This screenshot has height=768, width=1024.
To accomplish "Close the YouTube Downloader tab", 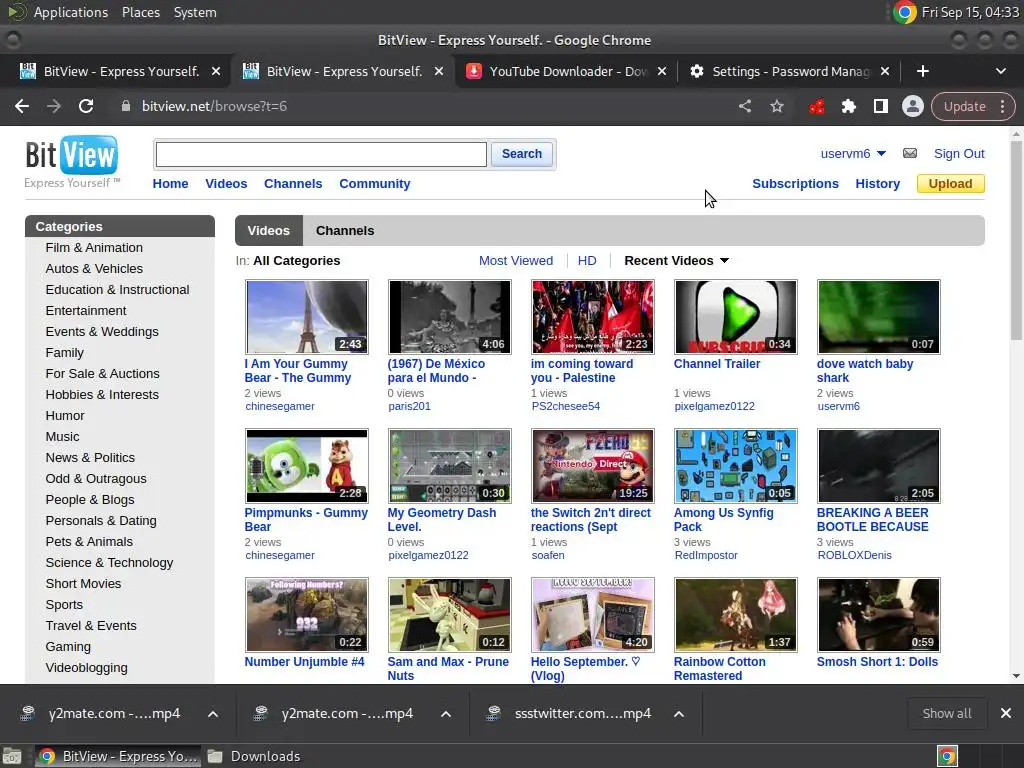I will 662,71.
